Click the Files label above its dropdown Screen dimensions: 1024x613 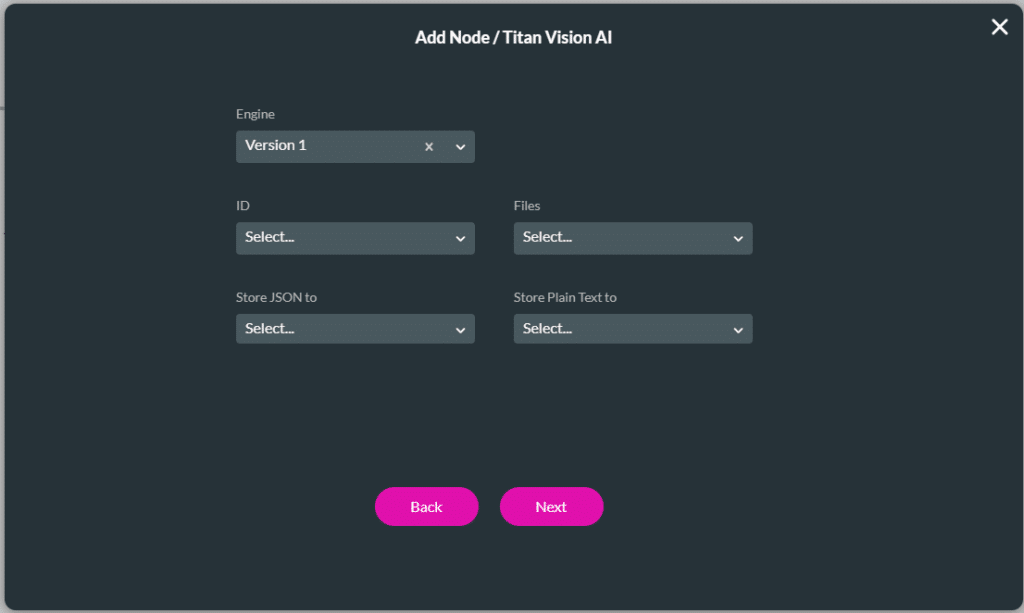point(527,205)
